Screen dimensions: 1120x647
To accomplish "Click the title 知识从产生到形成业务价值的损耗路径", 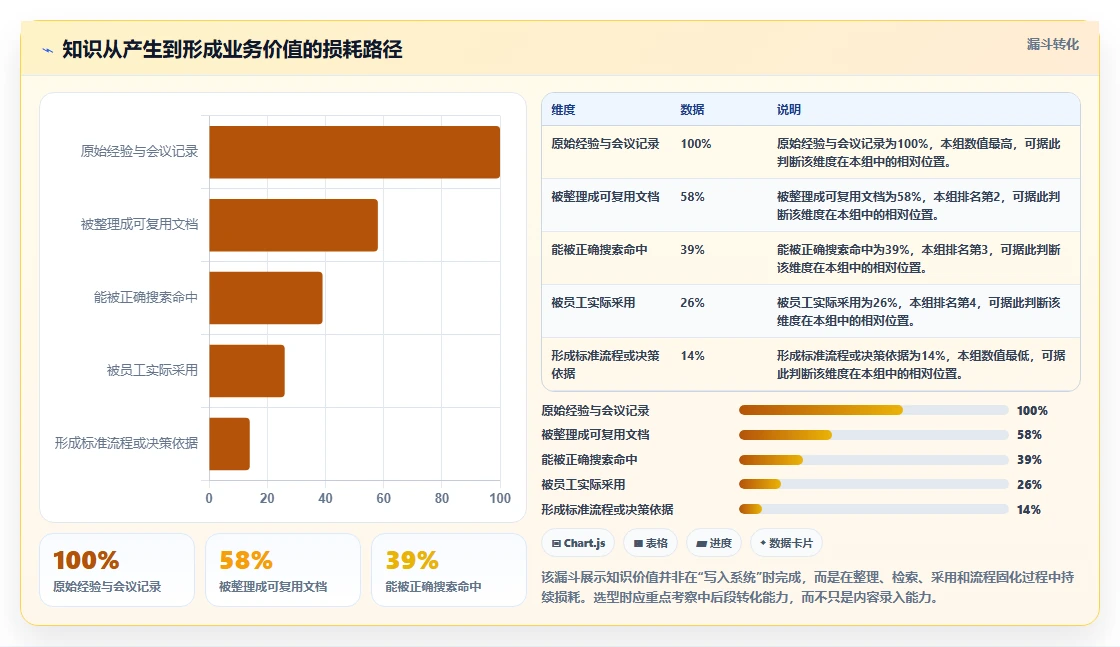I will coord(232,49).
